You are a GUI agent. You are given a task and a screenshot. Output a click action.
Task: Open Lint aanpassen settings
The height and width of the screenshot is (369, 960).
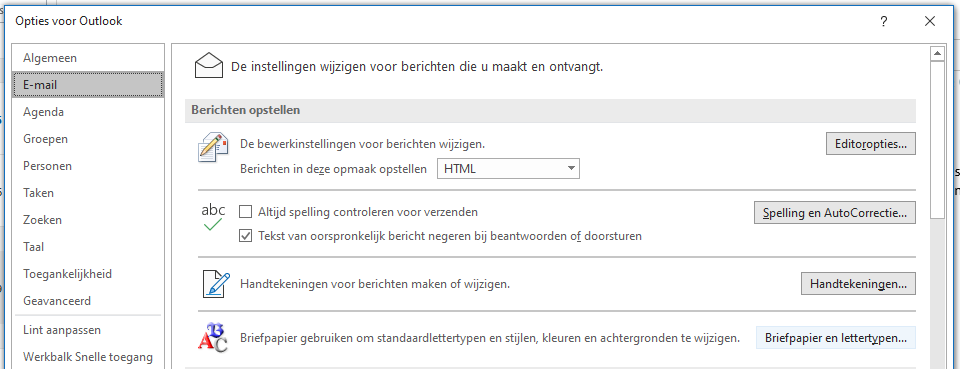[62, 330]
